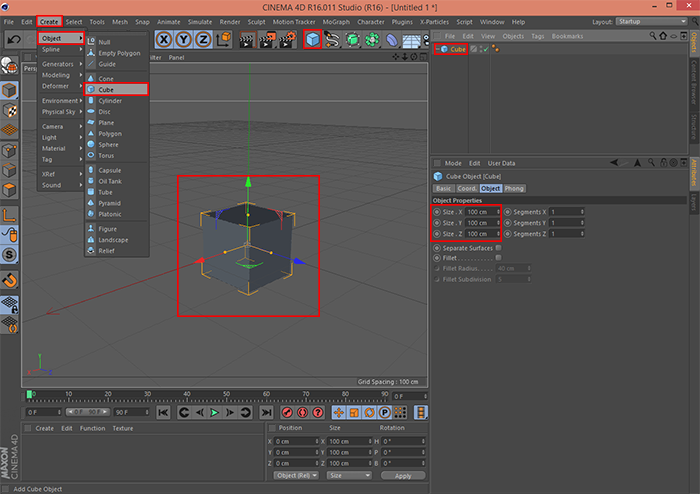Toggle Separate Surfaces checkbox
The height and width of the screenshot is (494, 700).
[499, 248]
